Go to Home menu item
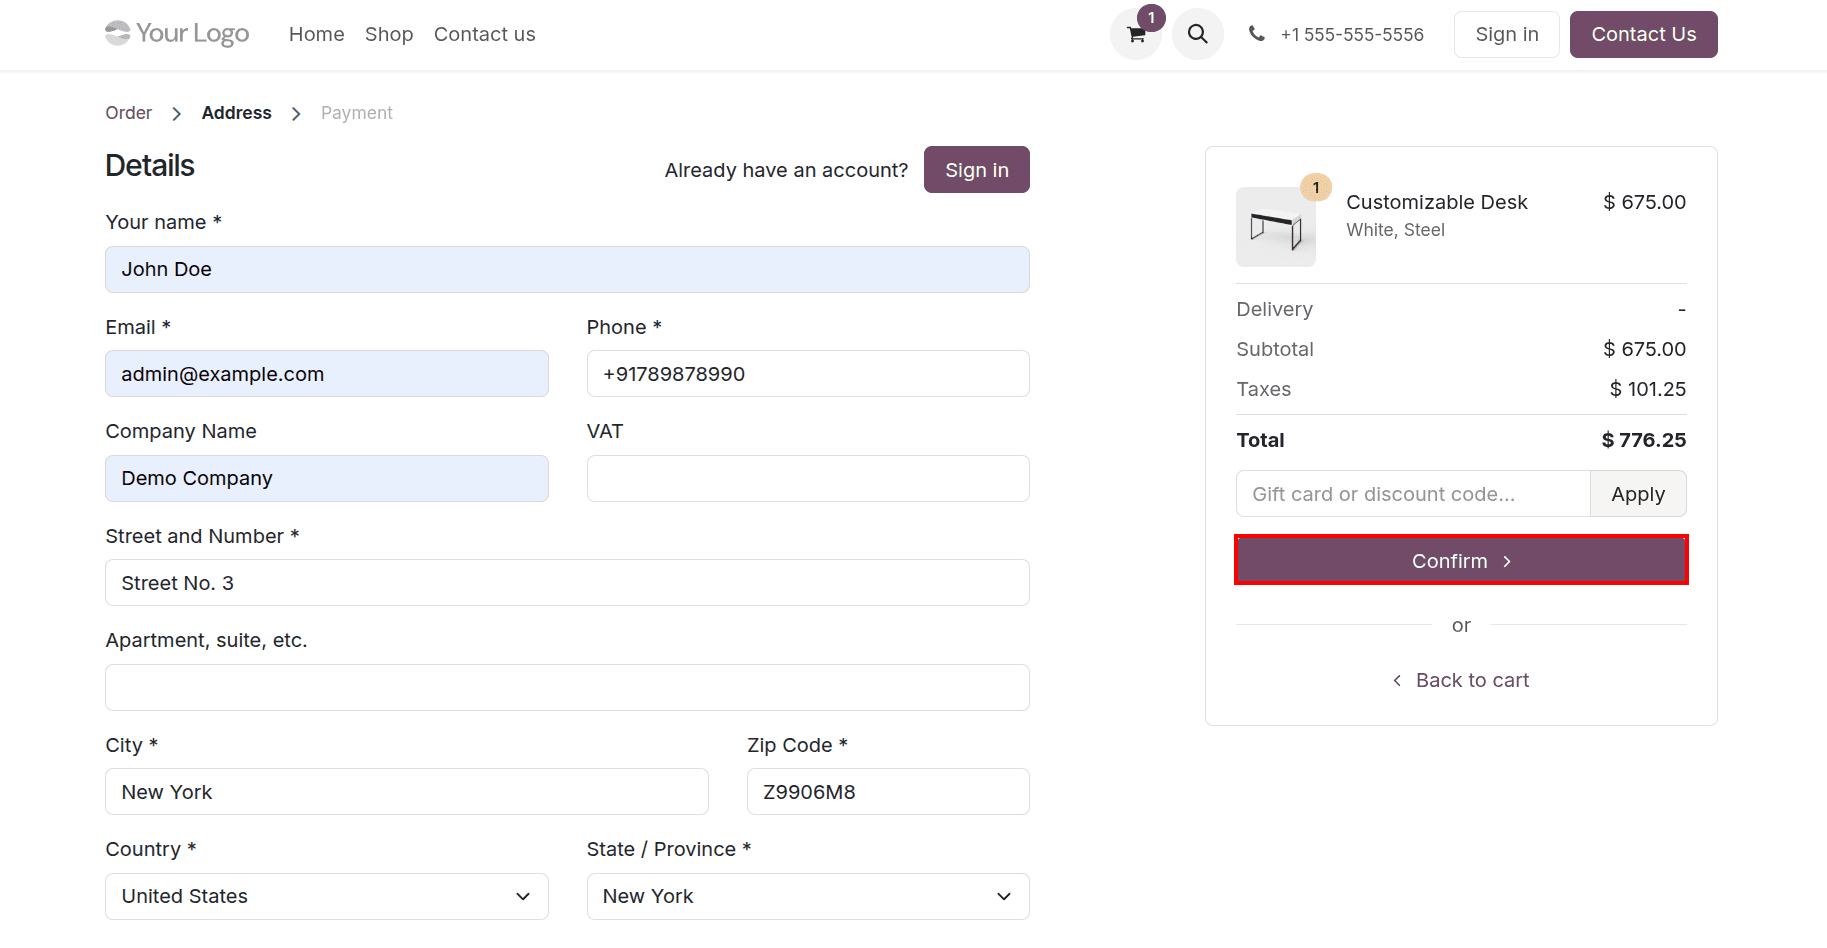This screenshot has height=948, width=1827. (316, 34)
